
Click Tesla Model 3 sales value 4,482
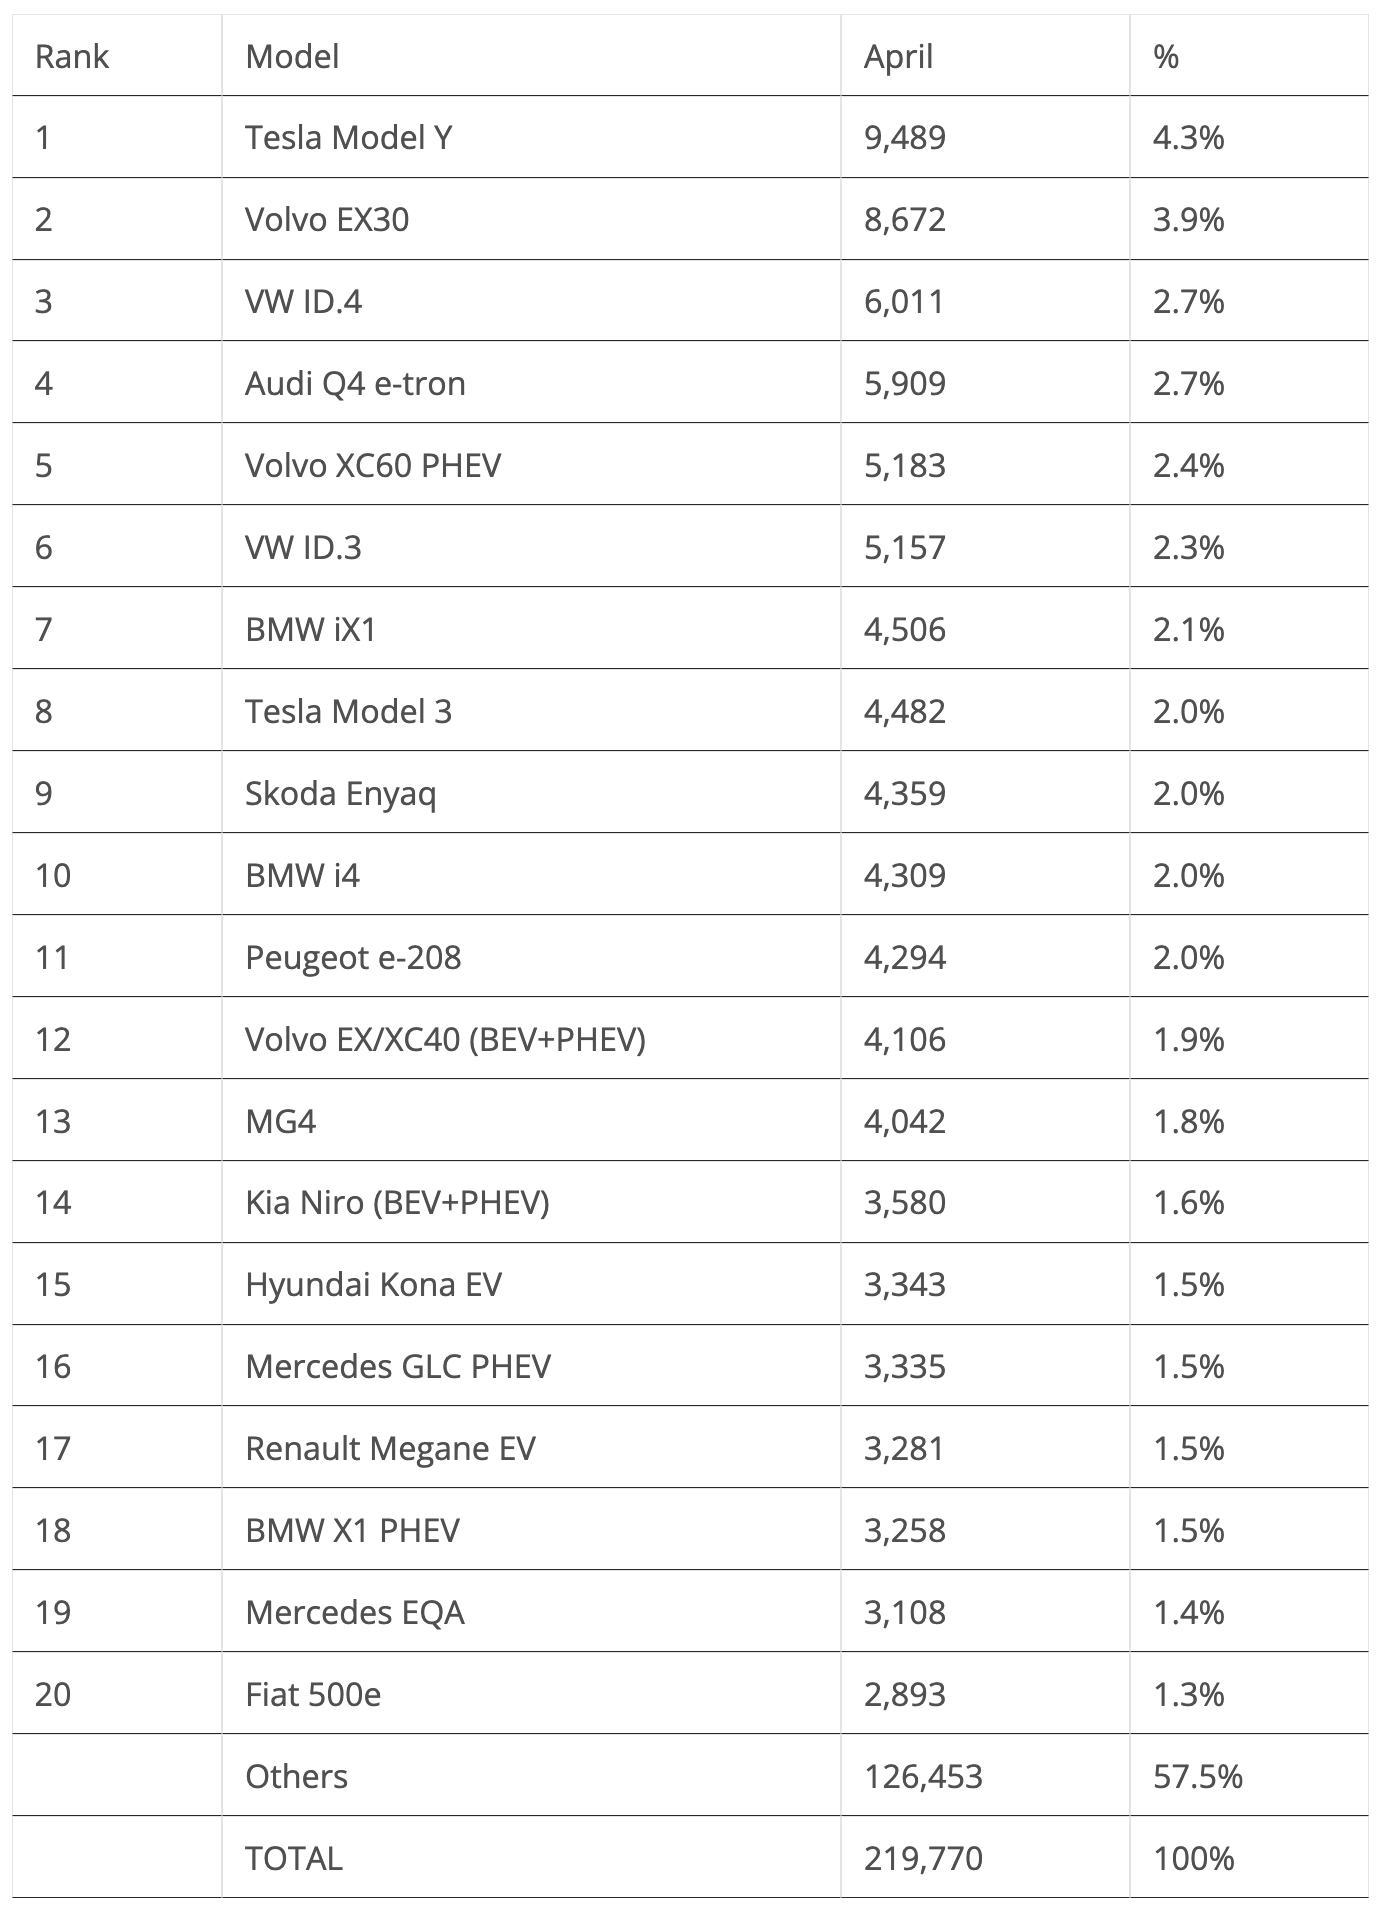[905, 711]
